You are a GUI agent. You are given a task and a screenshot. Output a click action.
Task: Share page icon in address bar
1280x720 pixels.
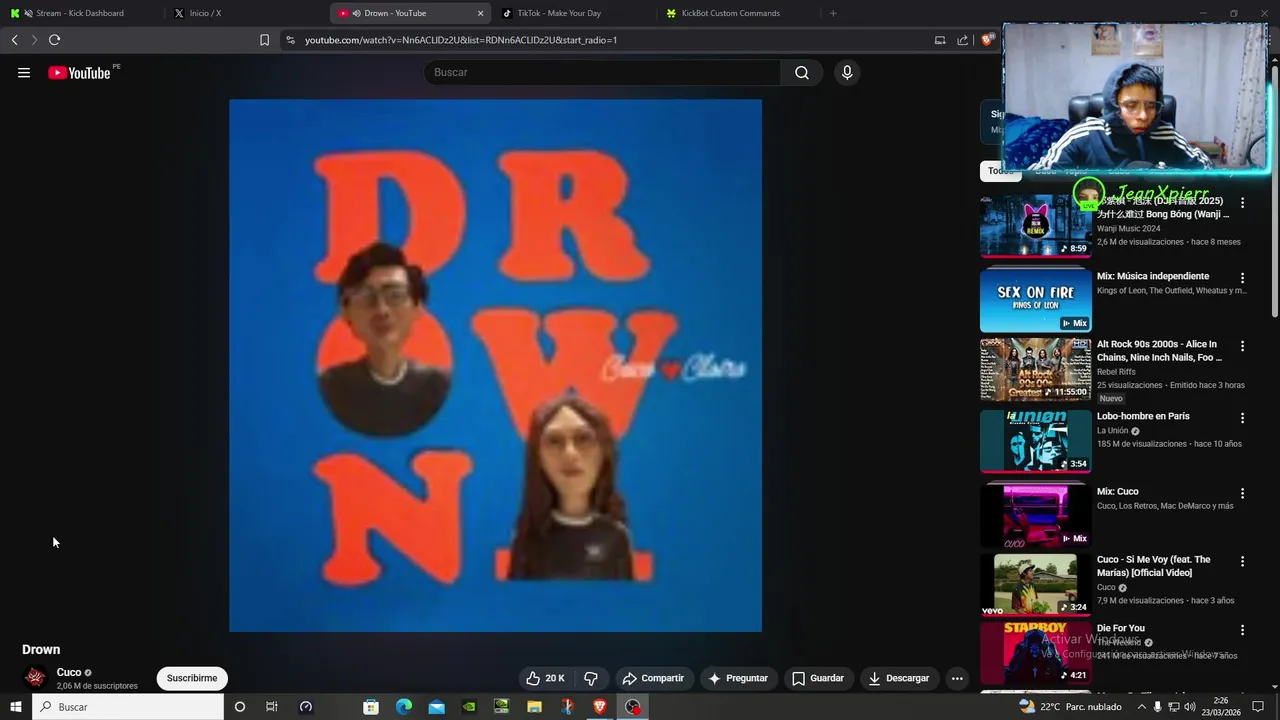962,40
